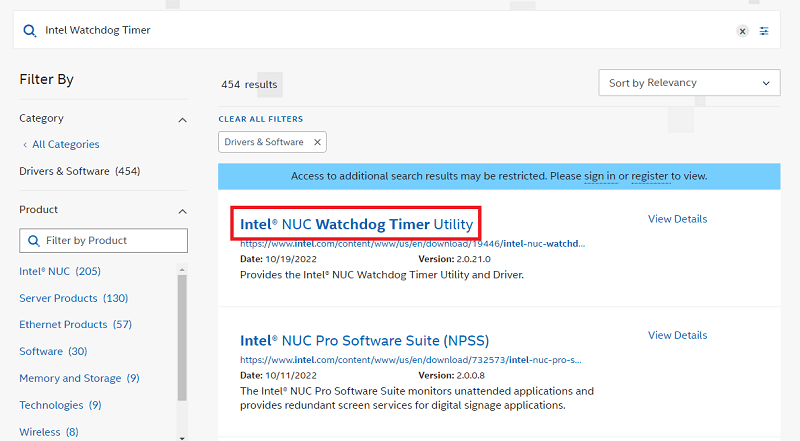Collapse the Product filter section
Screen dimensions: 800x441
point(182,211)
